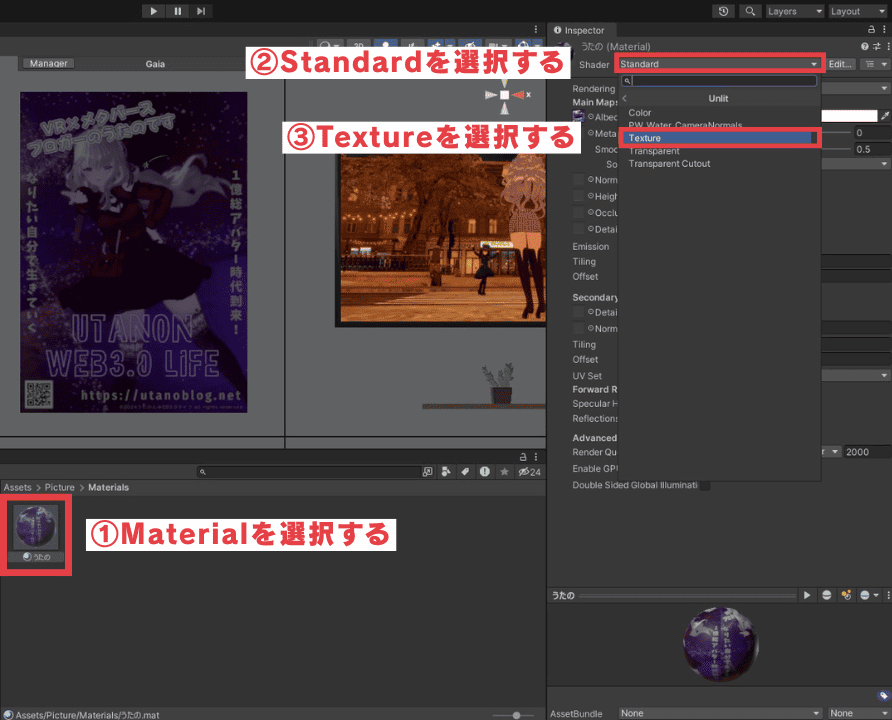Play the material preview animation
The image size is (892, 720).
(x=807, y=595)
